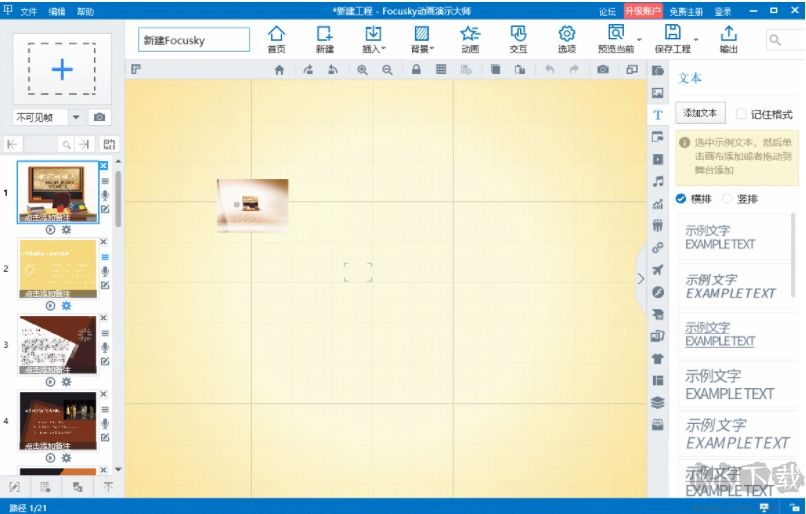Image resolution: width=806 pixels, height=514 pixels.
Task: Click the add new frame plus box
Action: 62,69
